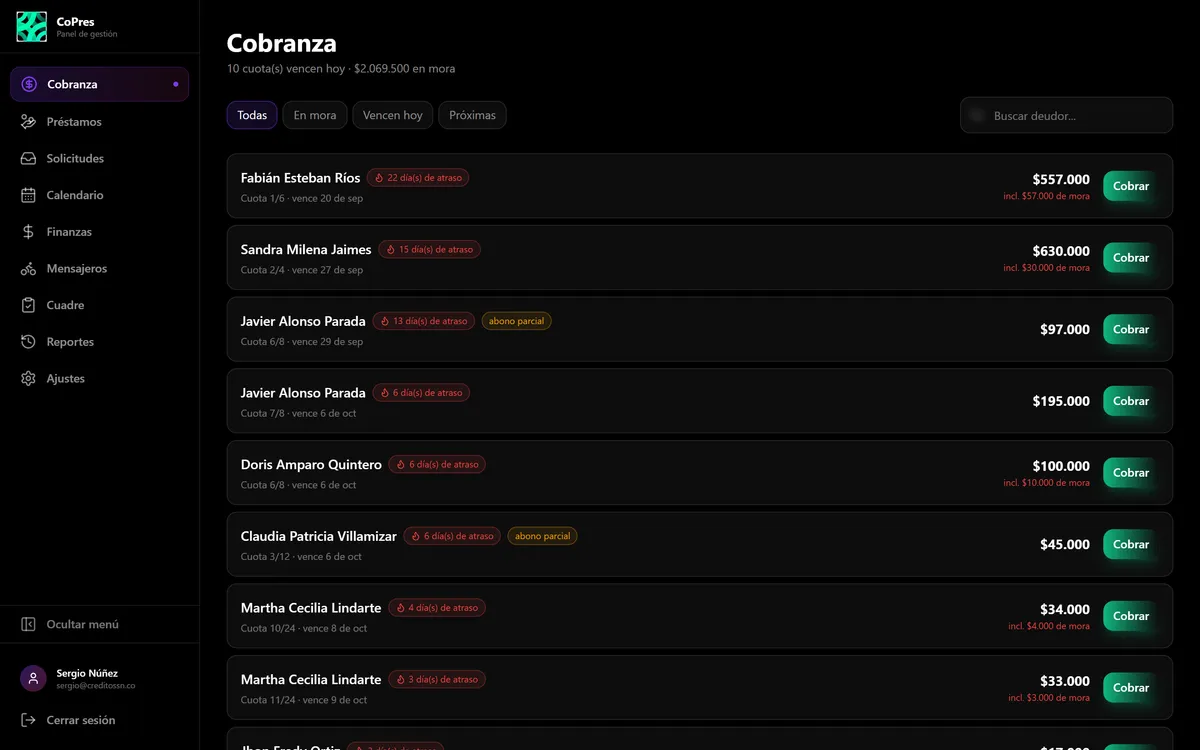Screen dimensions: 1200x750
Task: Click the flame icon in Fabián's overdue badge
Action: (x=379, y=178)
